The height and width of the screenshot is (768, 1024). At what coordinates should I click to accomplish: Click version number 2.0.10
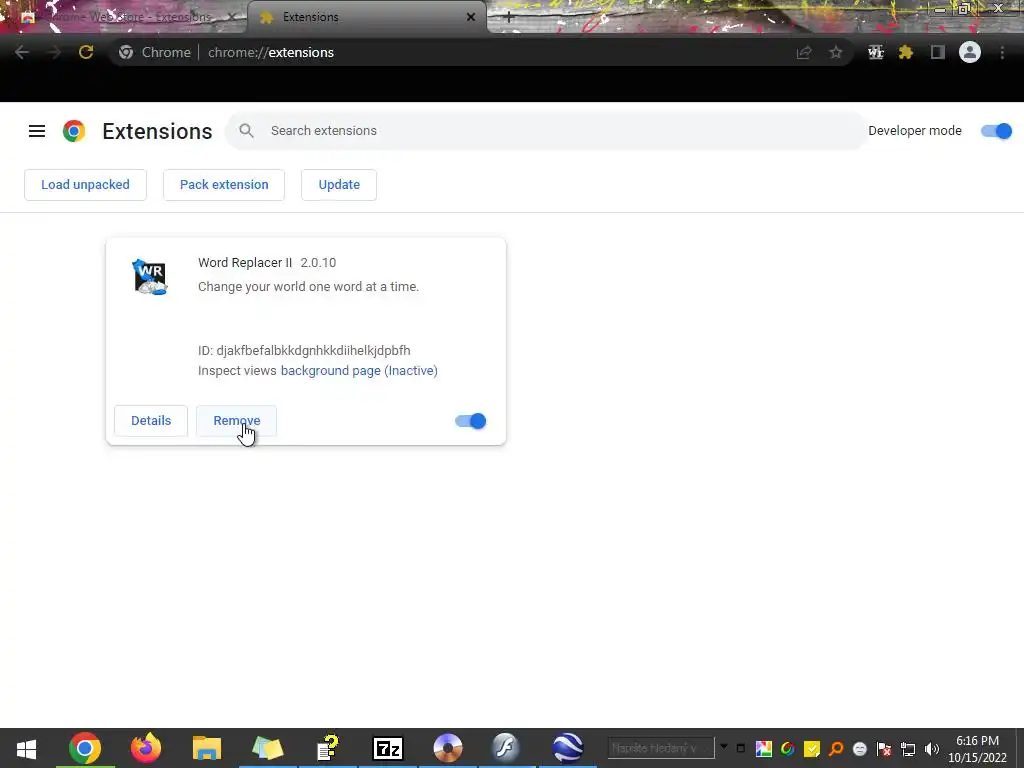(318, 263)
